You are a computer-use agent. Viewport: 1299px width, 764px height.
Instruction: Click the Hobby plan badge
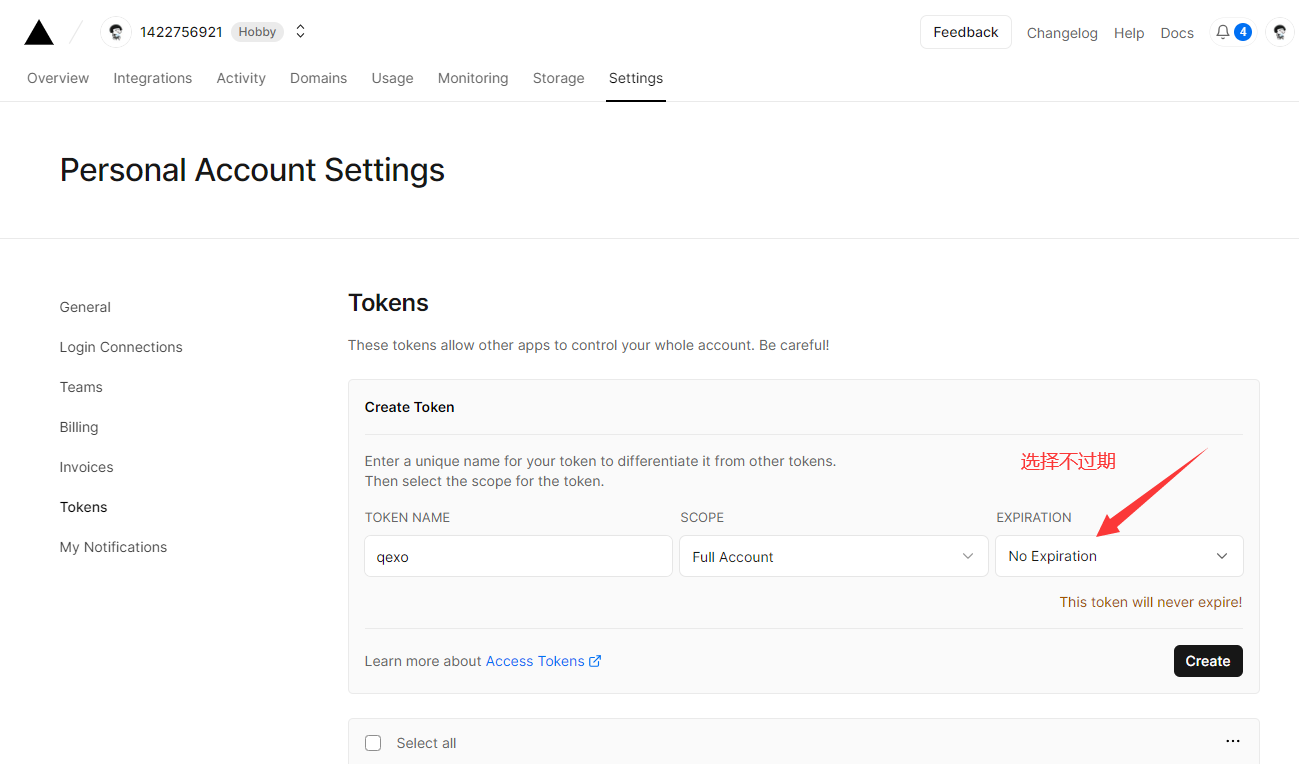257,32
